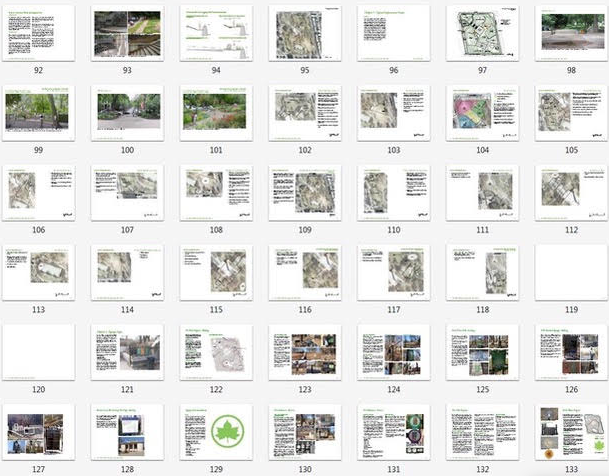Click the blank page 119 thumbnail
This screenshot has height=476, width=609.
[x=571, y=272]
